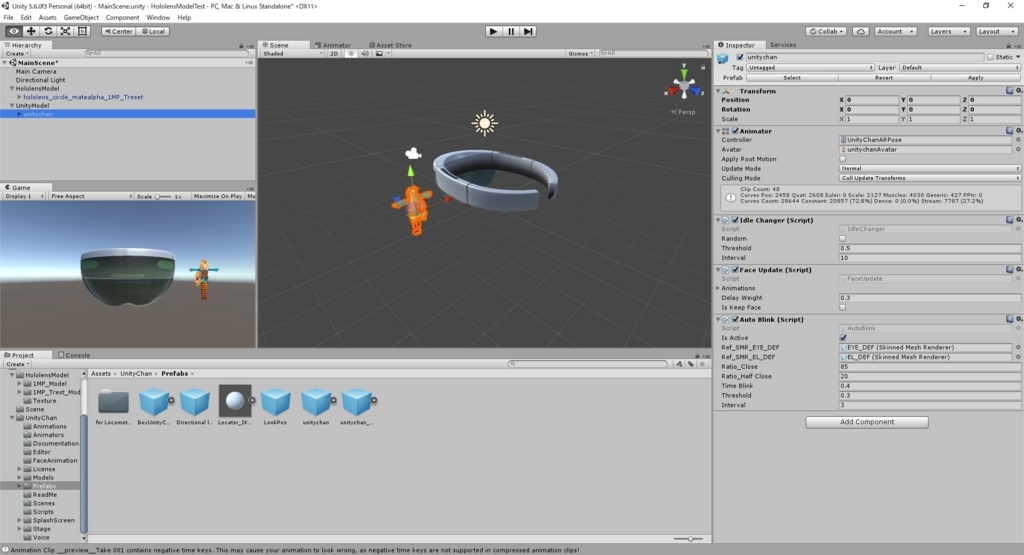Select the Rotate tool

click(48, 31)
